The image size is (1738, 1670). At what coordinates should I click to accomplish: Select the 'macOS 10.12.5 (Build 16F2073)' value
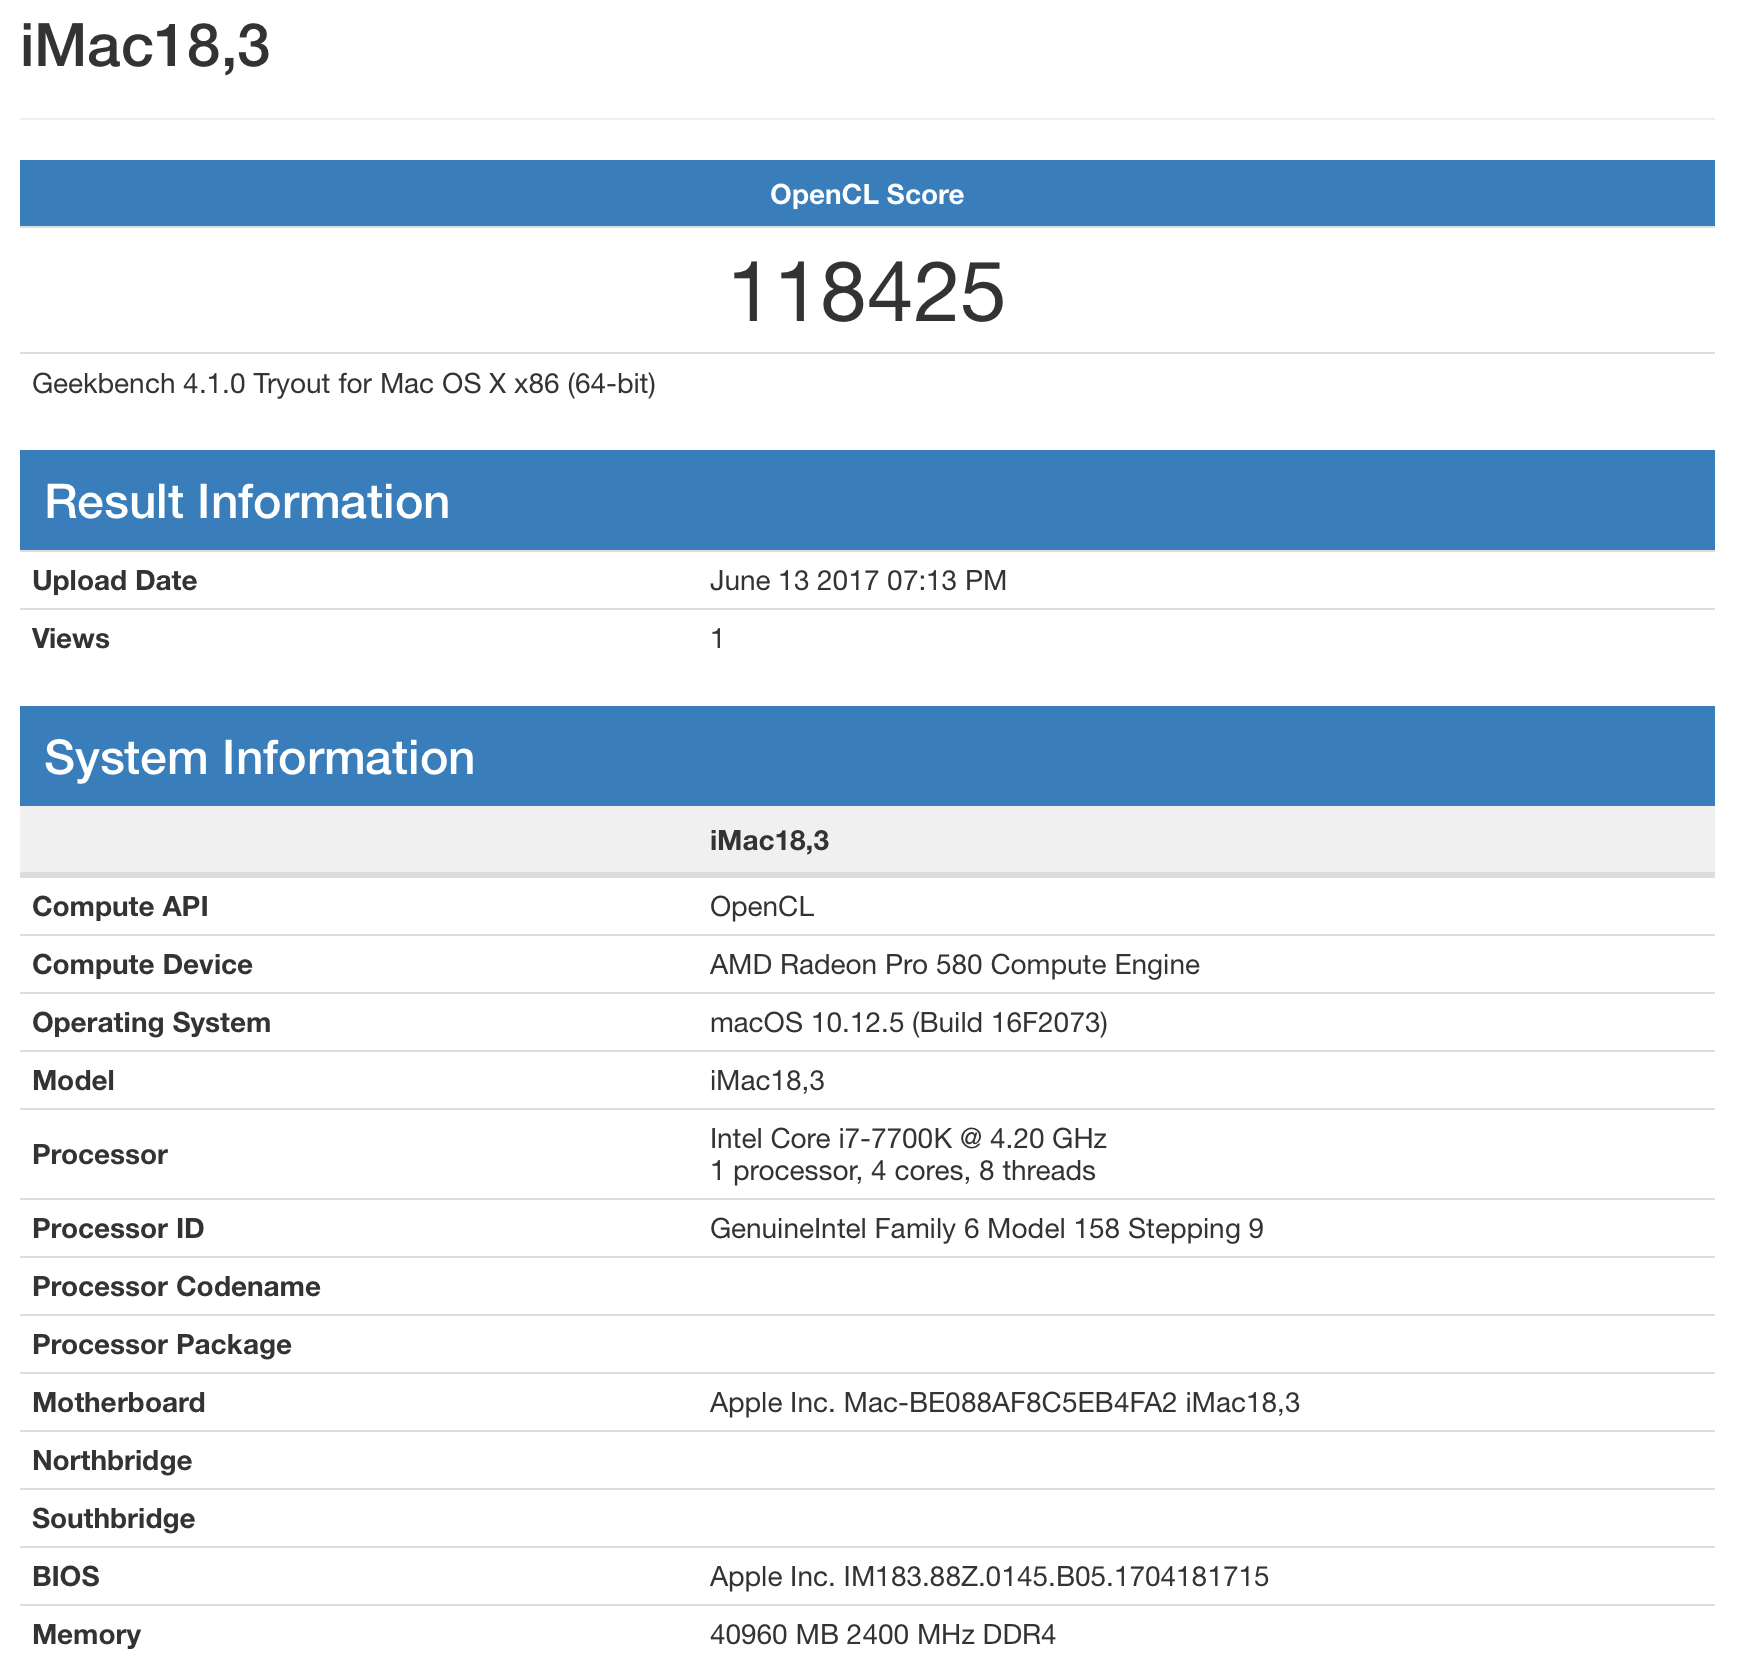tap(909, 1023)
